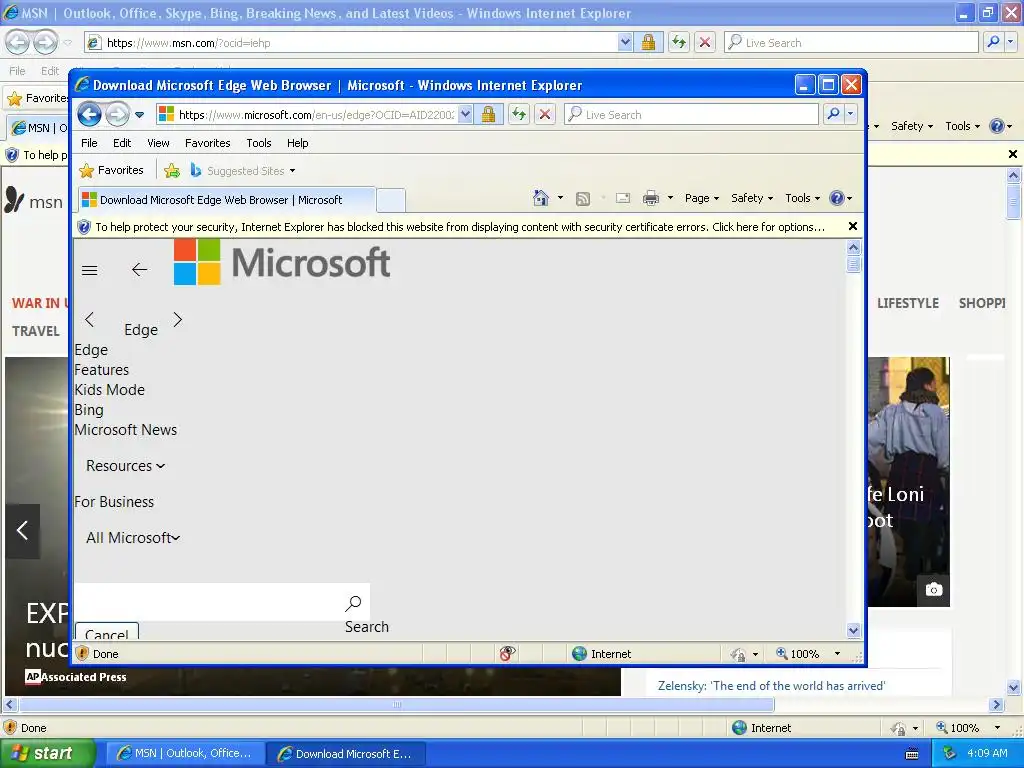Click Read Mail icon in front window
Image resolution: width=1024 pixels, height=768 pixels.
pos(623,198)
